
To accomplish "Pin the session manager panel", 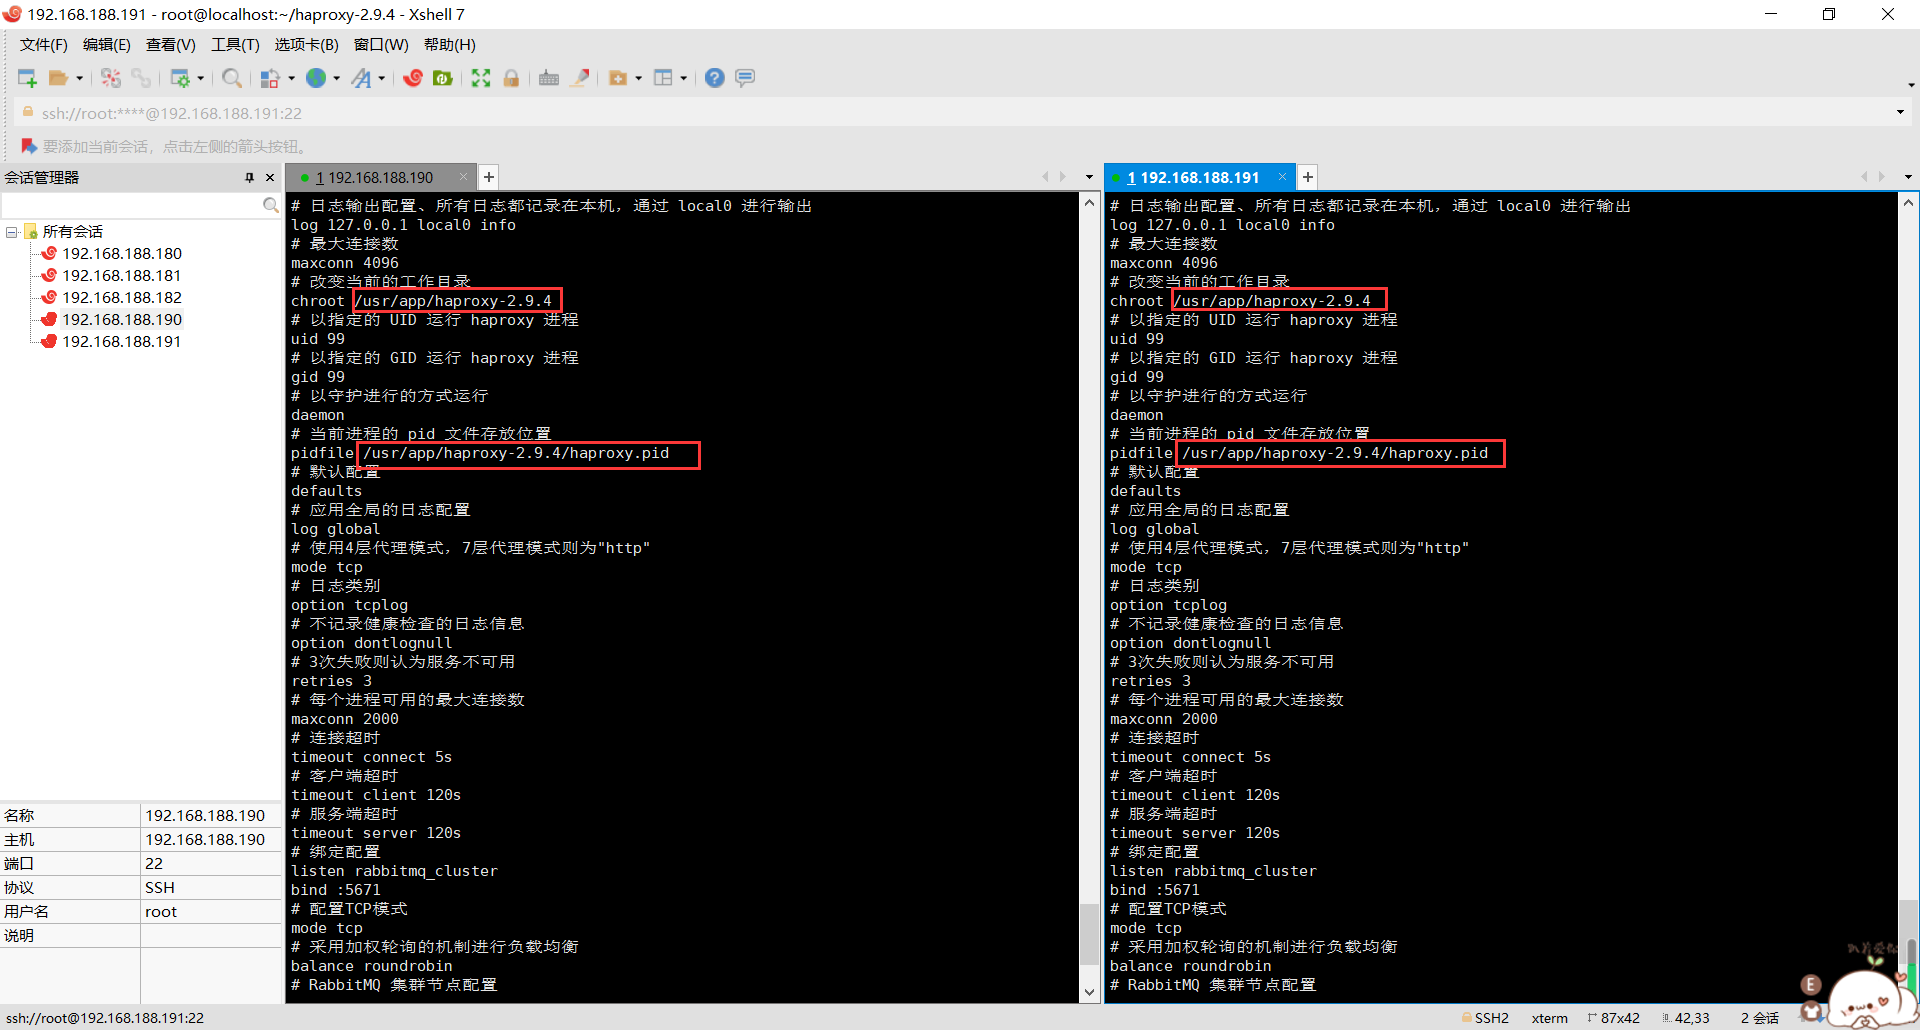I will point(250,178).
